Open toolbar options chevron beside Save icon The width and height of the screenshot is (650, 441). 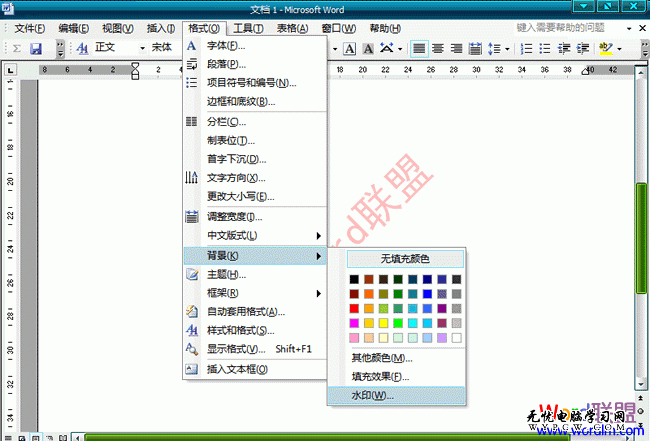(61, 49)
